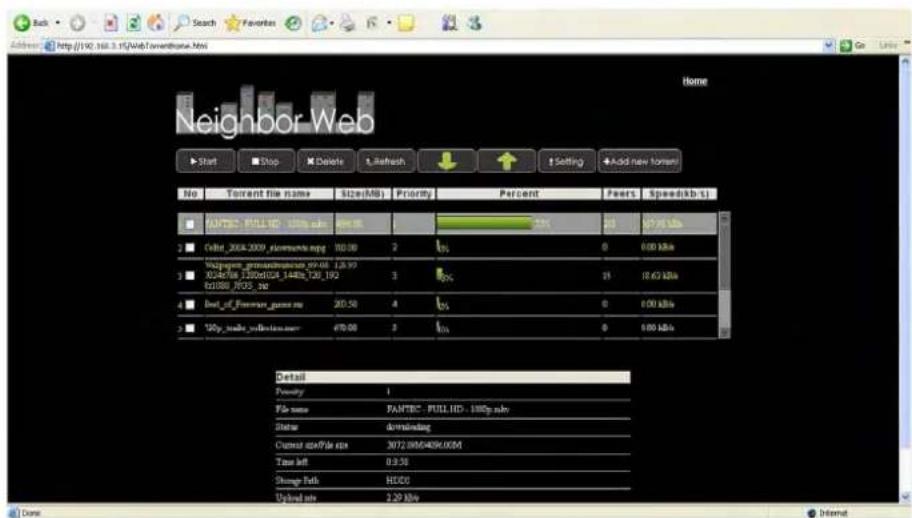
Task: Click the browser Back button
Action: tap(22, 23)
